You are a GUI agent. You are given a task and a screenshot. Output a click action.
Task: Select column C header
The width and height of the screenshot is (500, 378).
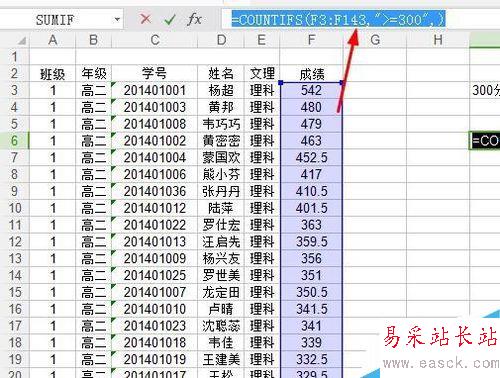[155, 40]
